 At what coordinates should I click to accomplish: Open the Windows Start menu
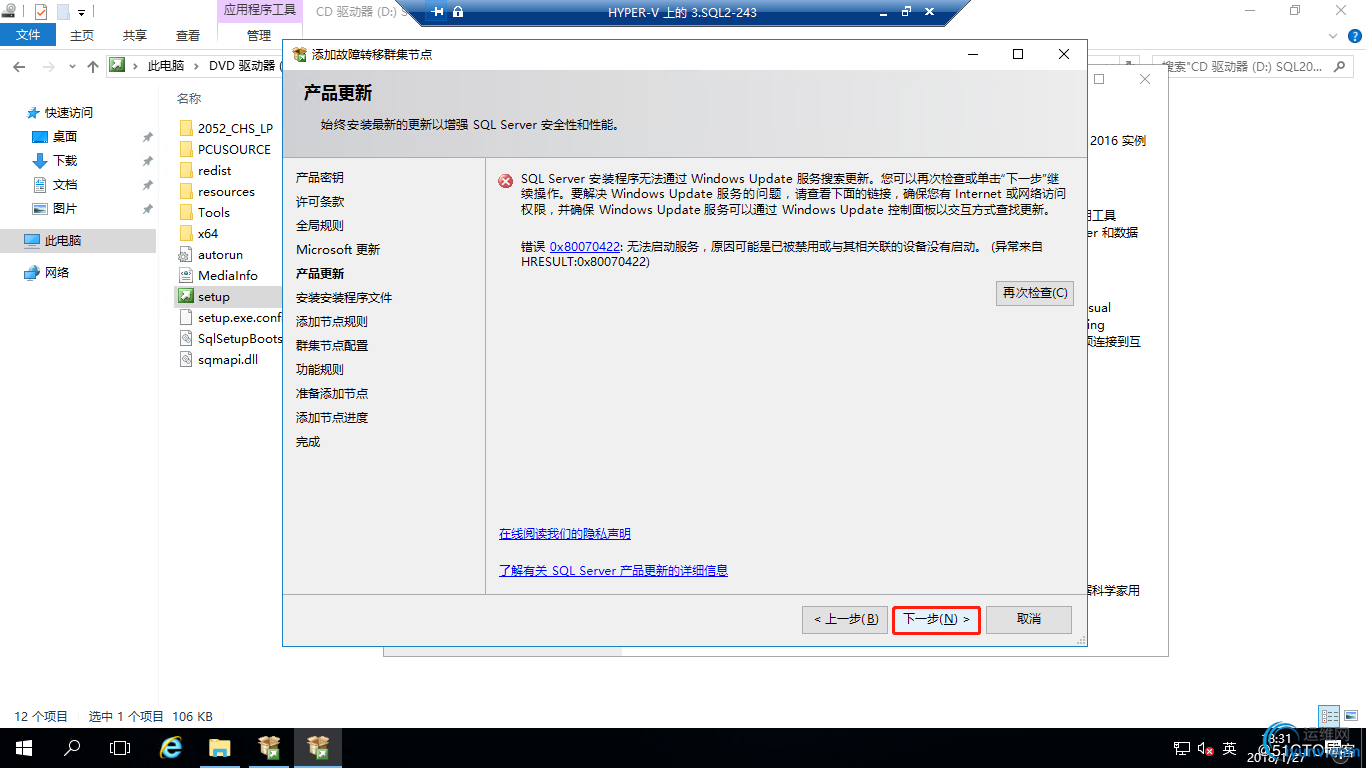(x=24, y=748)
